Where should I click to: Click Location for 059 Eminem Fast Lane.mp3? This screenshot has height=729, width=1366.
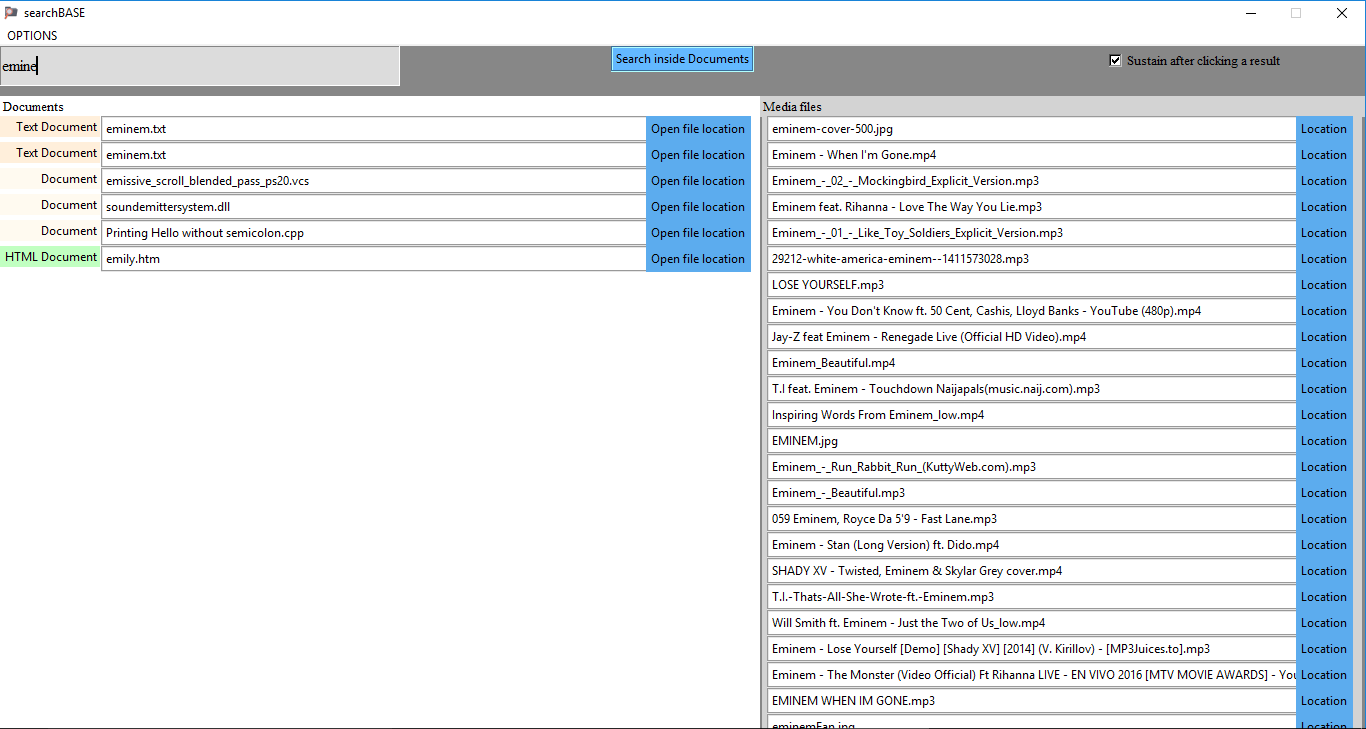(1324, 519)
